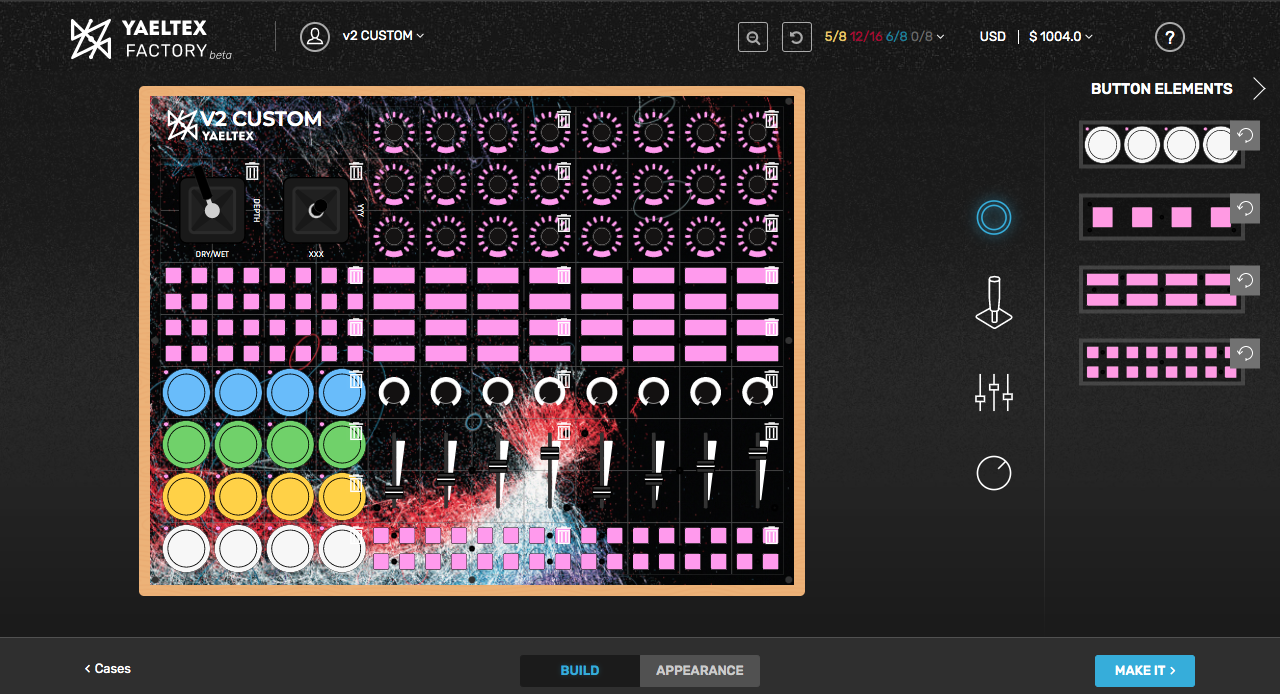
Task: Select the button elements category icon
Action: [x=994, y=217]
